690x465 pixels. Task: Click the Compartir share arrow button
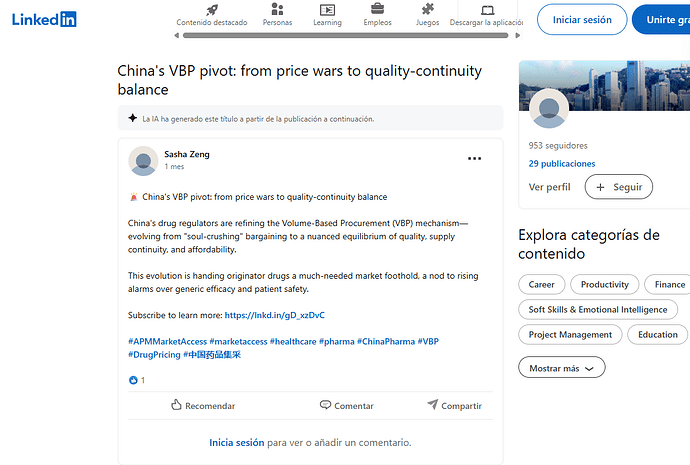coord(455,405)
